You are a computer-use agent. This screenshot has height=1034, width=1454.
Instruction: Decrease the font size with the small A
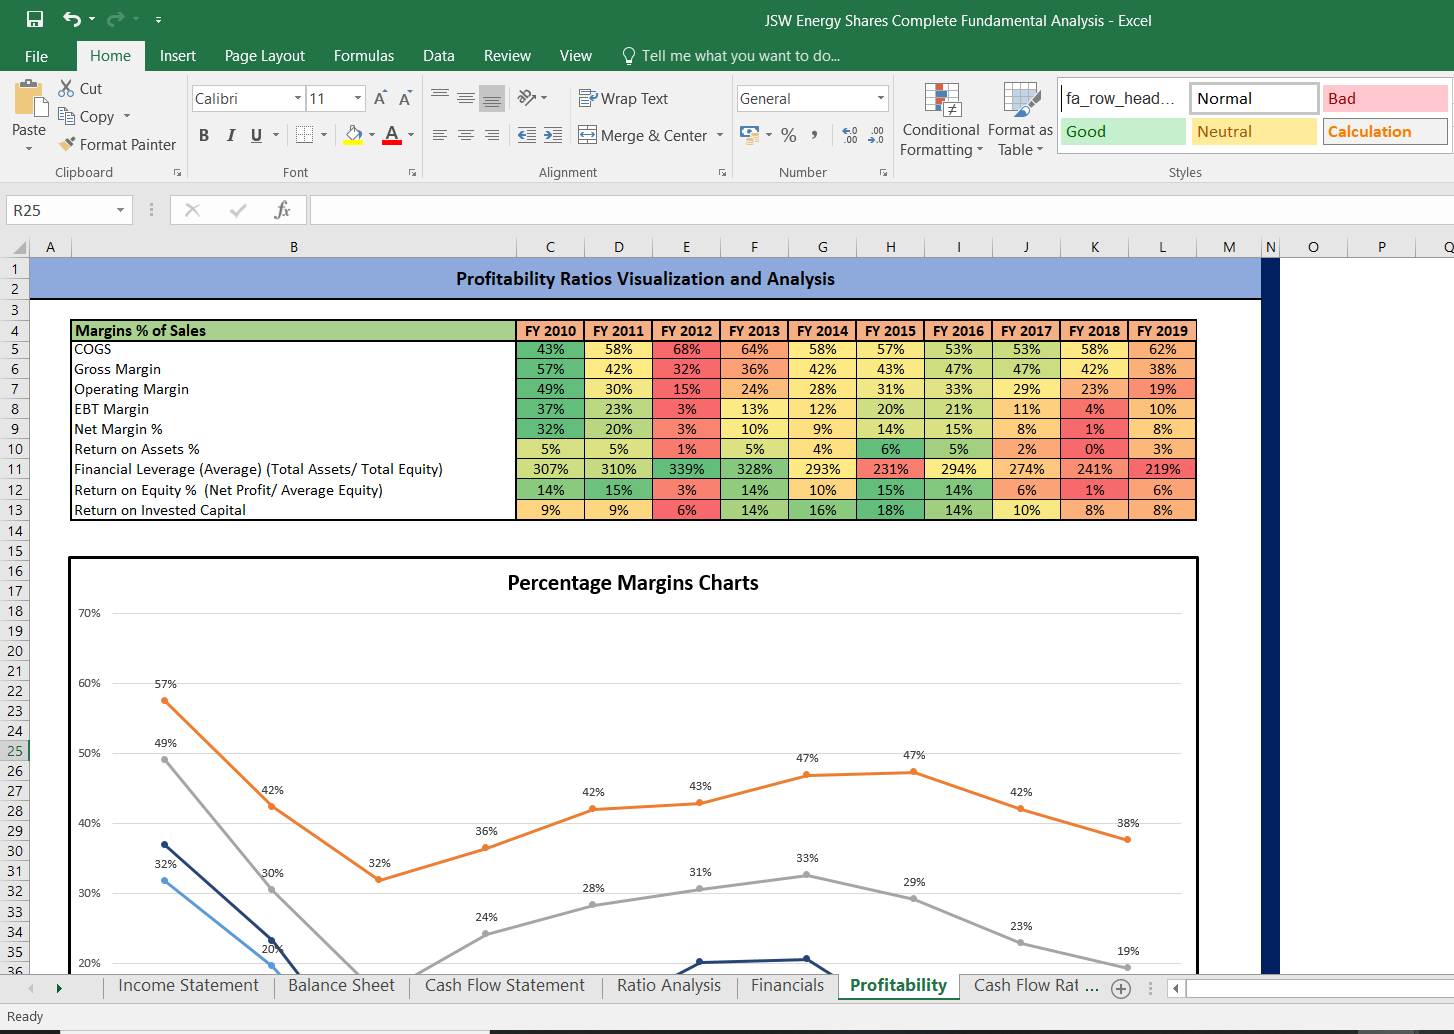(x=405, y=98)
